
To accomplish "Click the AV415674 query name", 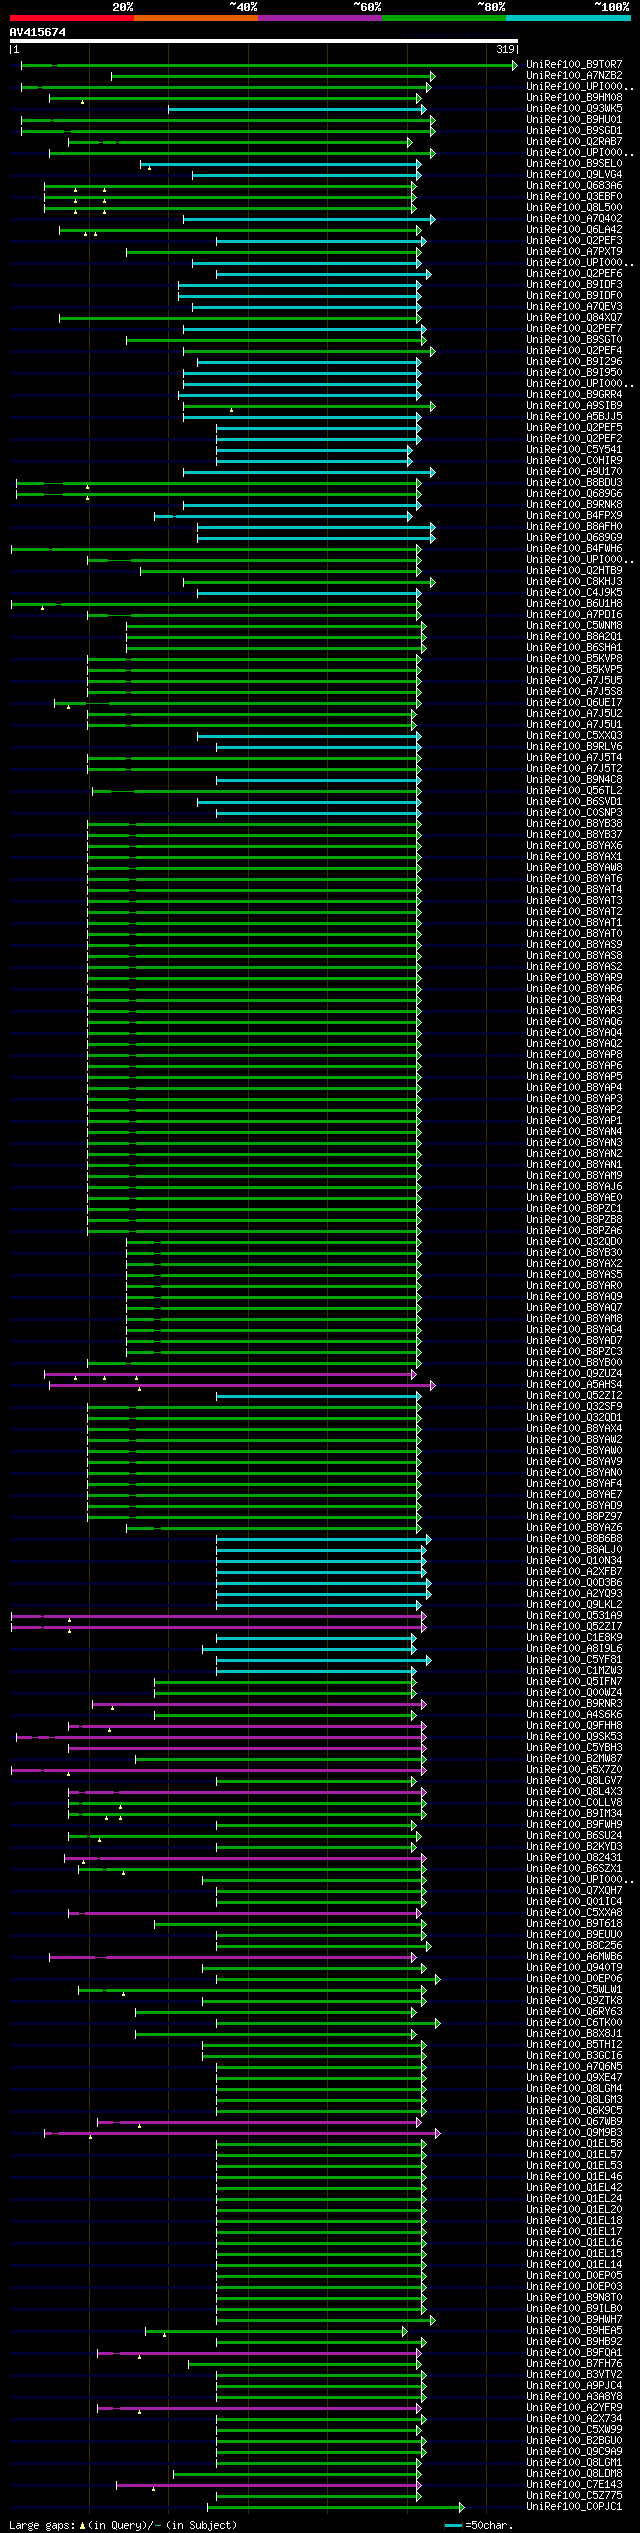I will point(38,32).
